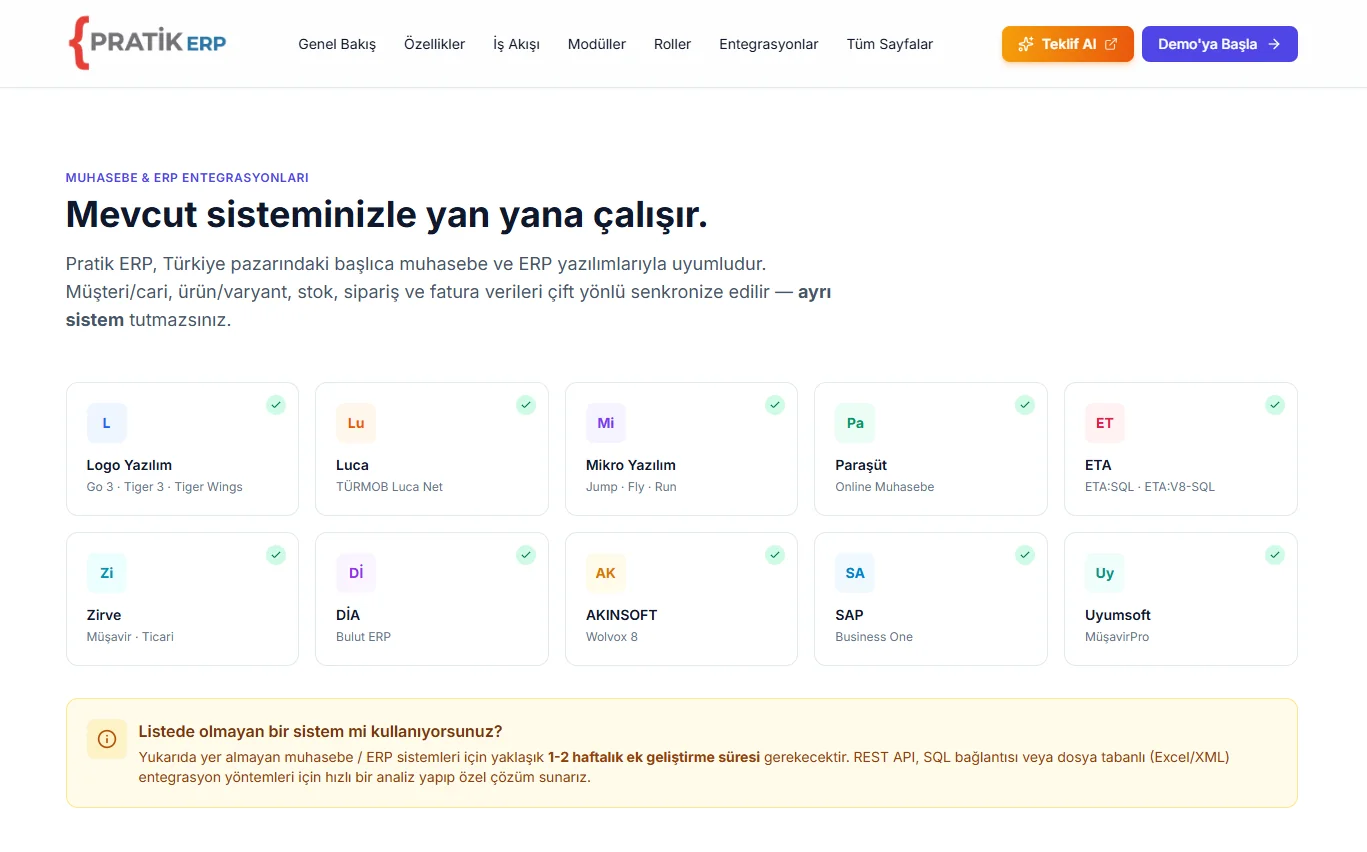Click the SA badge of SAP
This screenshot has width=1367, height=852.
[855, 573]
